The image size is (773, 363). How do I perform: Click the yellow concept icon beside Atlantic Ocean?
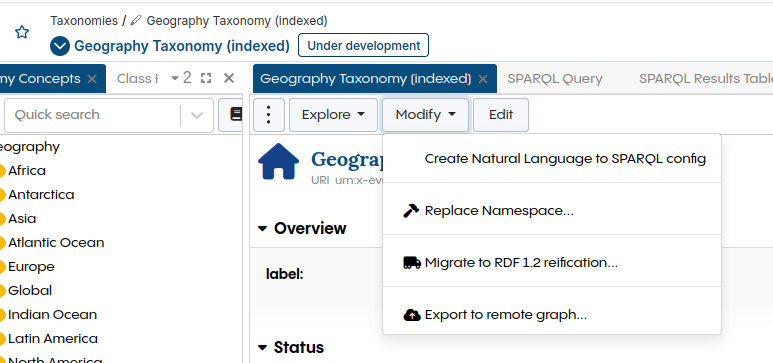tap(2, 243)
